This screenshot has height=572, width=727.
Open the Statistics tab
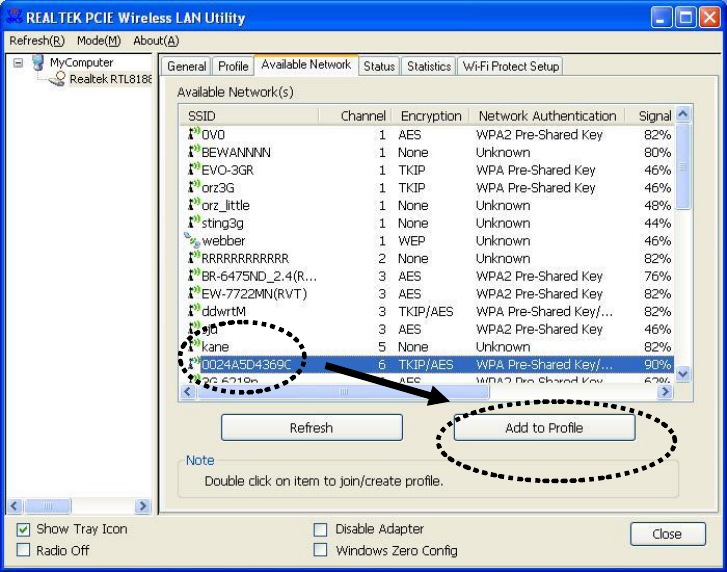[429, 66]
